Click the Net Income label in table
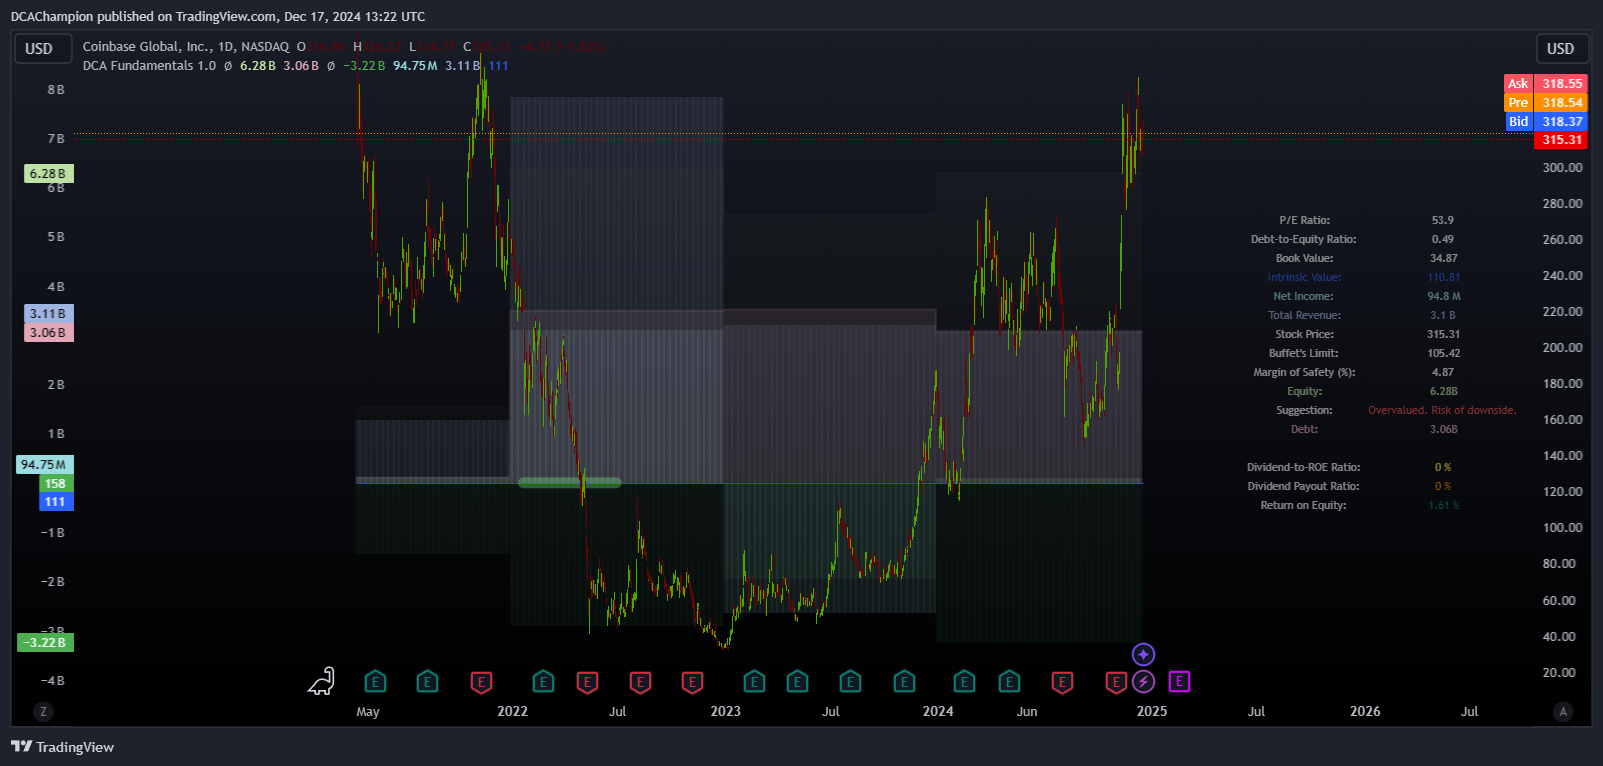 [1303, 296]
